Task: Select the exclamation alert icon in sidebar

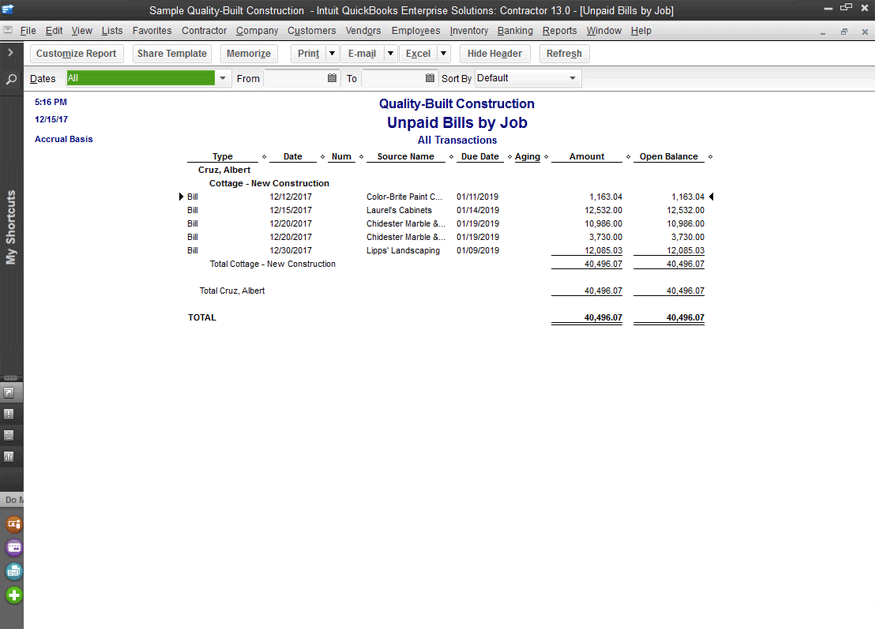Action: [x=10, y=414]
